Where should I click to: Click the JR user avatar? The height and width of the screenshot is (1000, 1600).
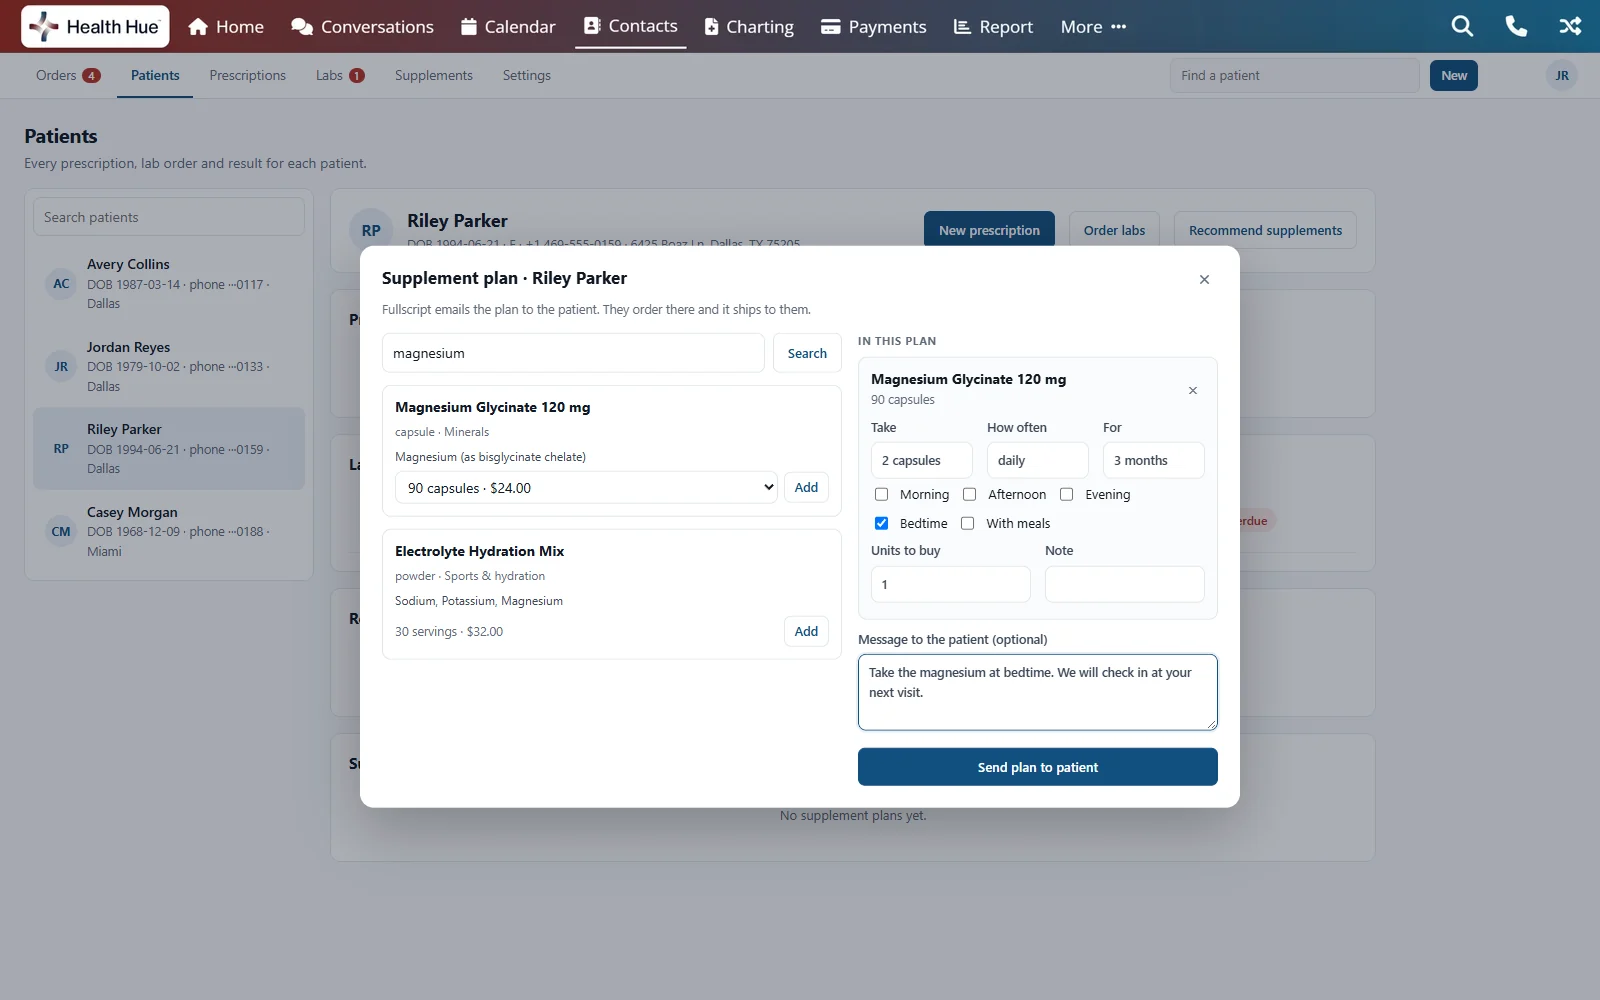tap(1561, 76)
